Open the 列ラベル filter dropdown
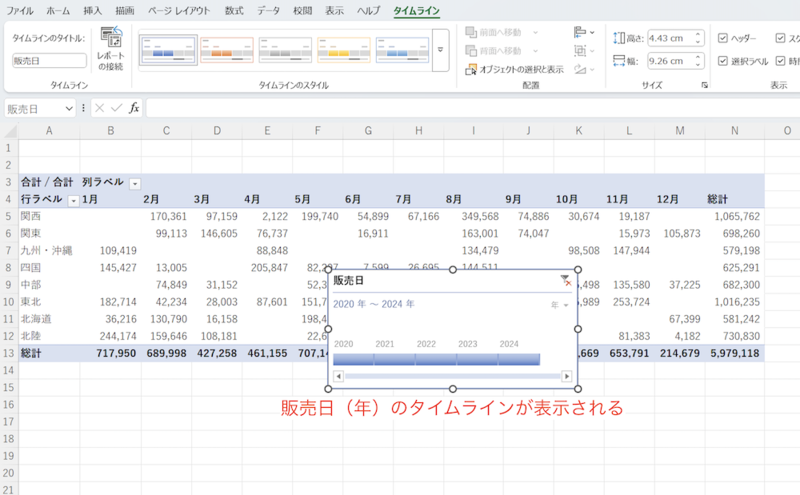 tap(135, 184)
